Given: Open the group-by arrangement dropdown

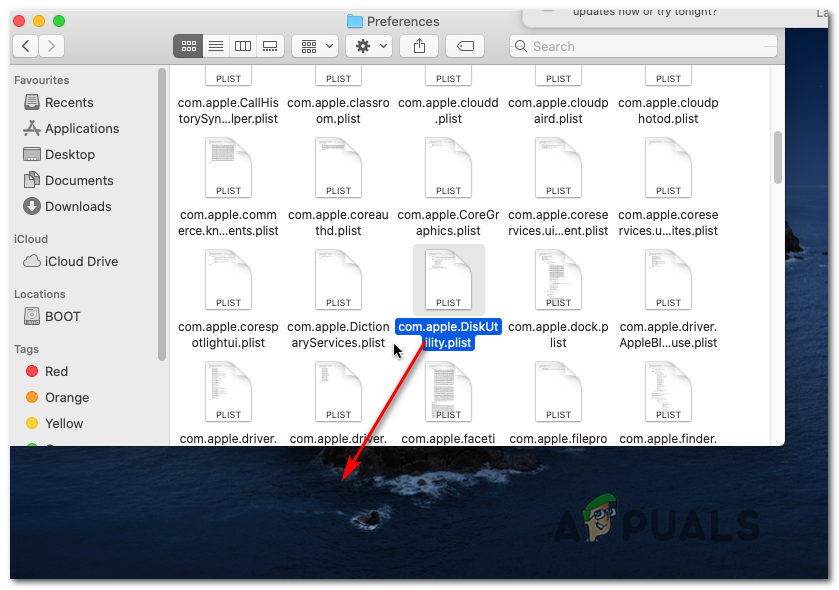Looking at the screenshot, I should point(315,46).
